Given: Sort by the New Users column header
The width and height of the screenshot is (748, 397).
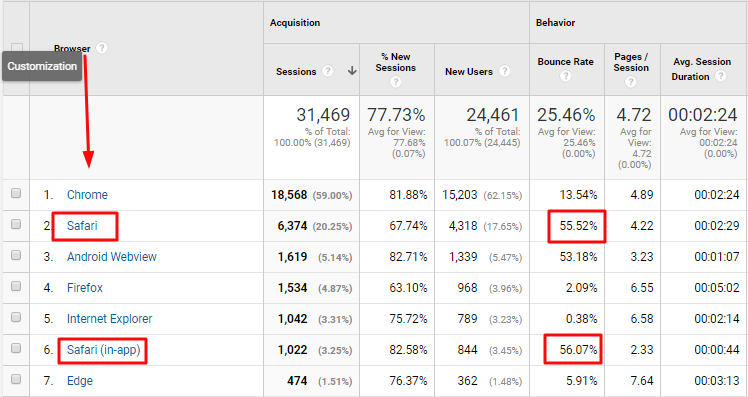Looking at the screenshot, I should (x=468, y=72).
